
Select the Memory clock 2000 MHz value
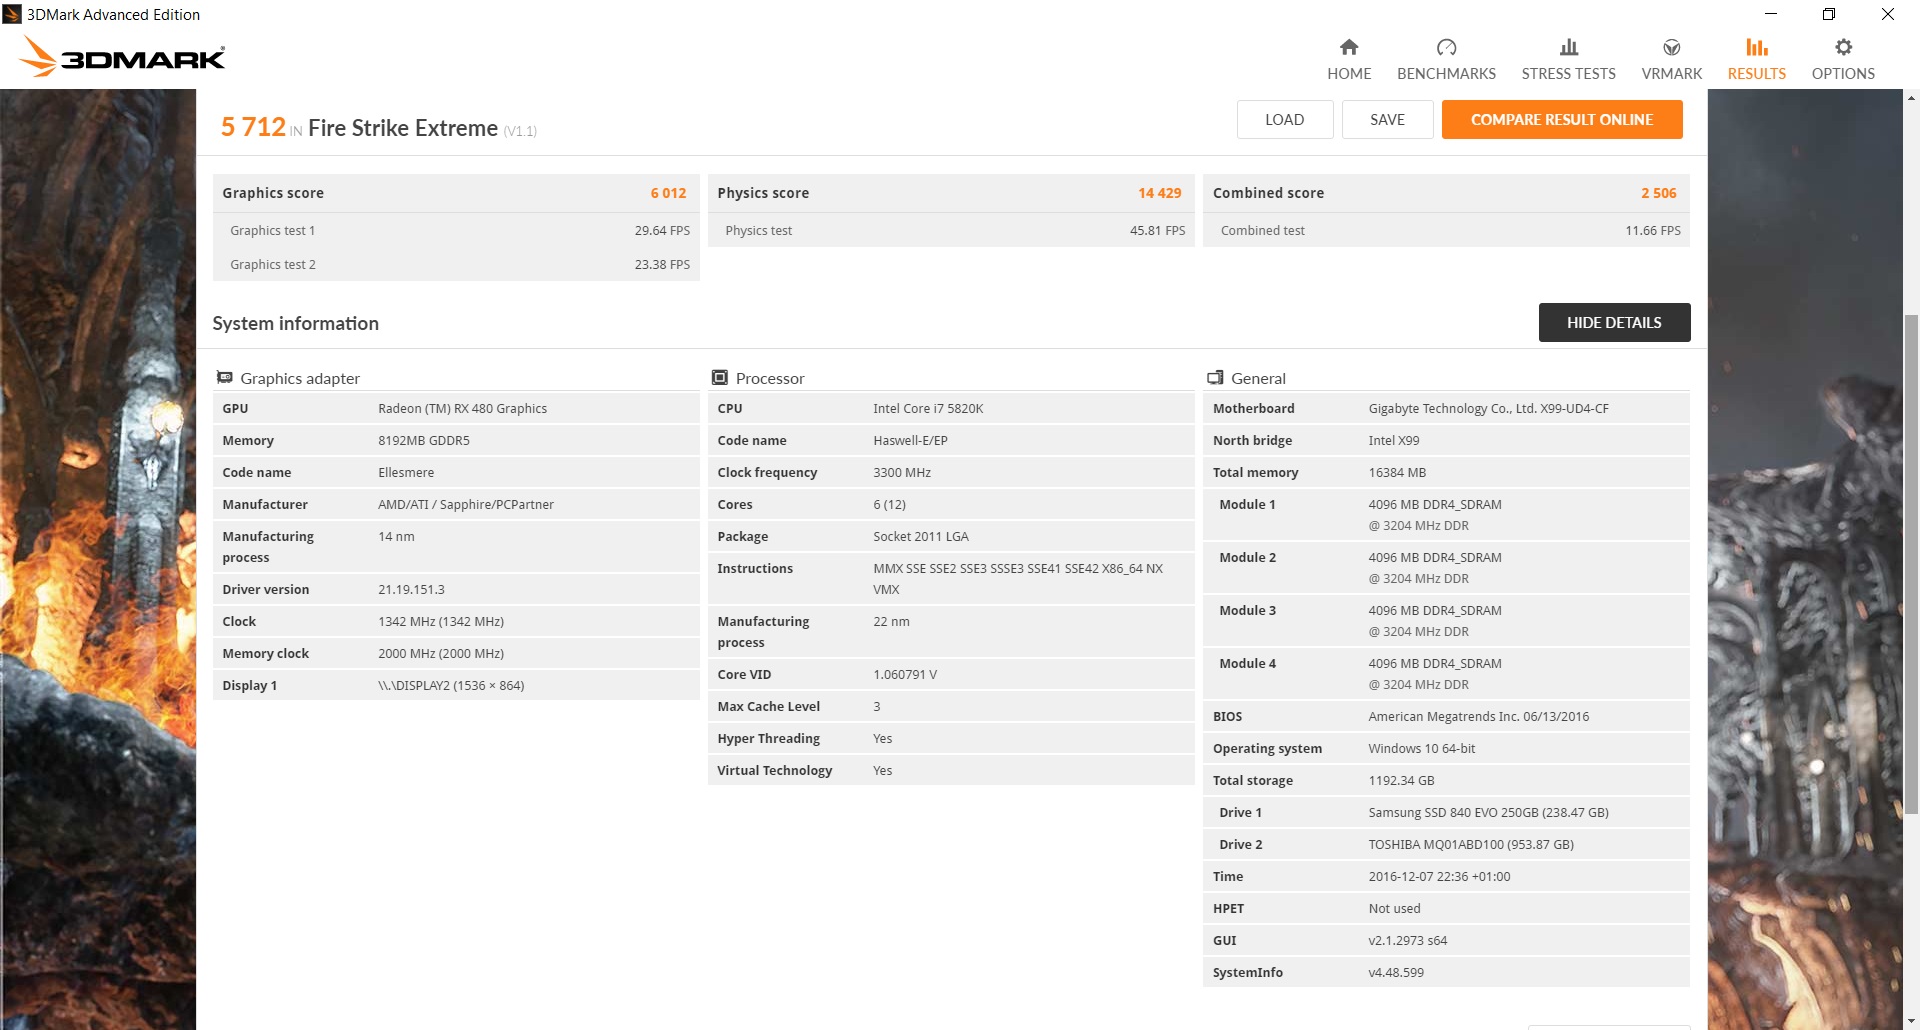click(441, 653)
